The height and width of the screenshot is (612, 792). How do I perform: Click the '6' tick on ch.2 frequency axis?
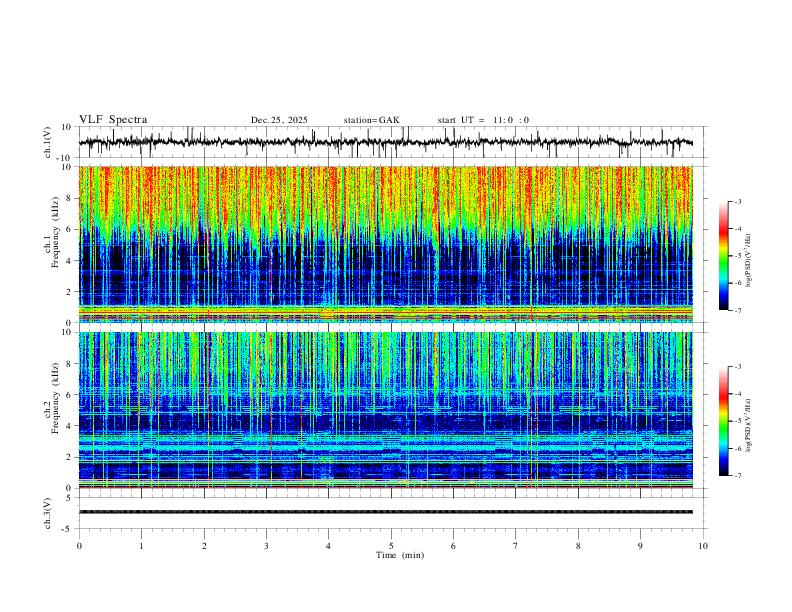click(x=69, y=394)
